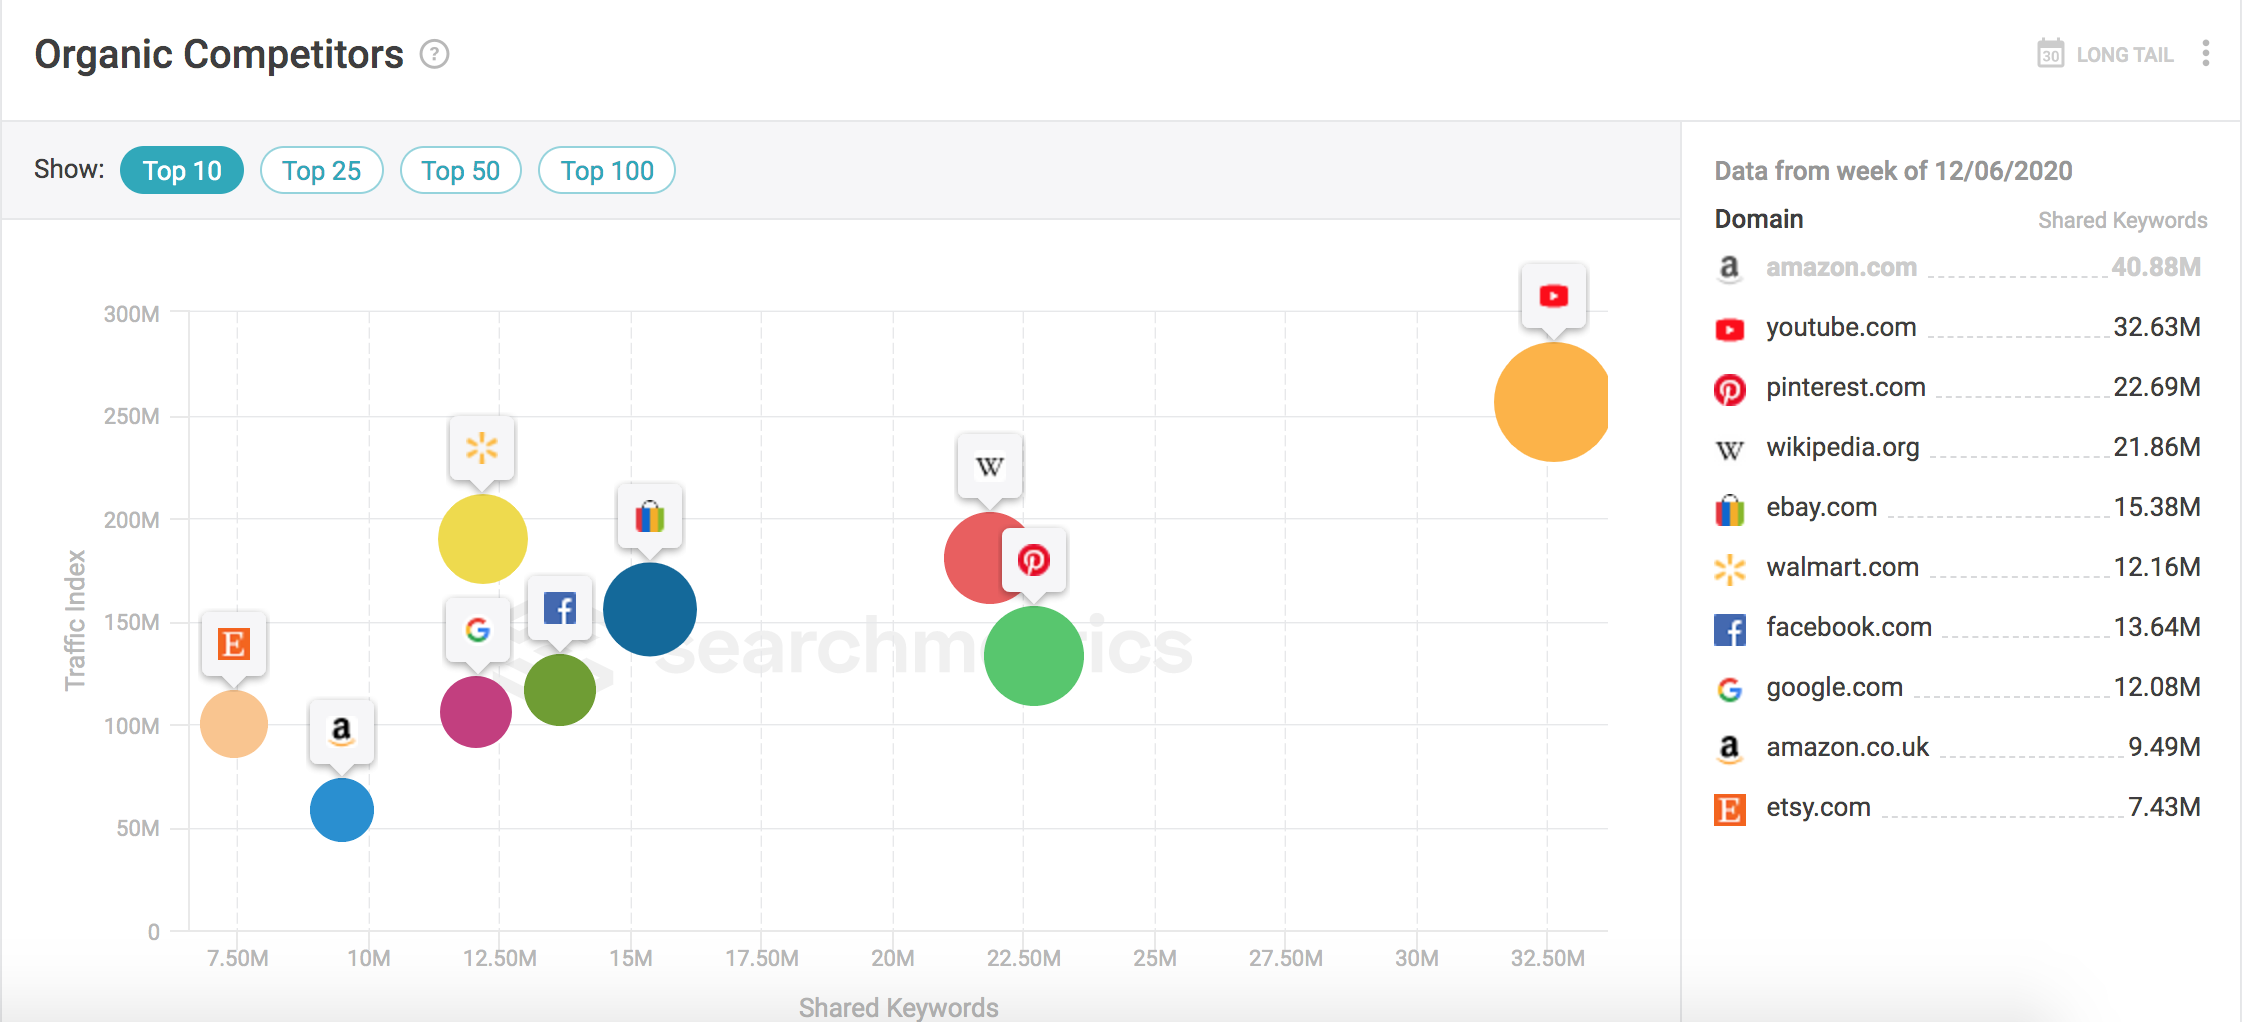The width and height of the screenshot is (2242, 1022).
Task: Select the Top 10 filter
Action: coord(182,170)
